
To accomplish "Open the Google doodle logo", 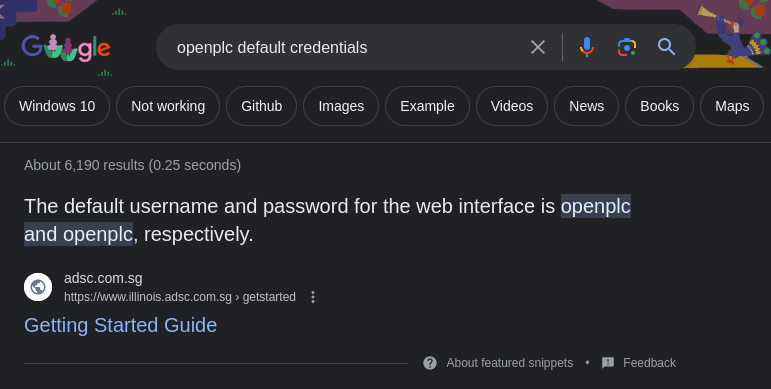I will pos(66,48).
